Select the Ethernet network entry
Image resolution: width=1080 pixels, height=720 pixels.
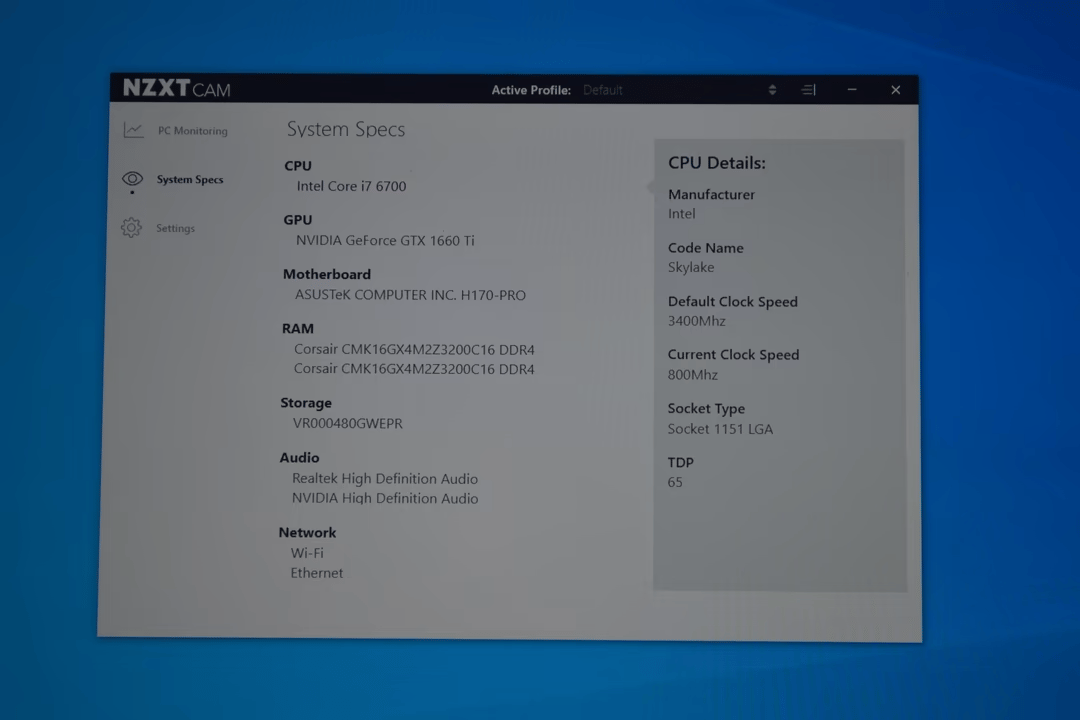317,573
